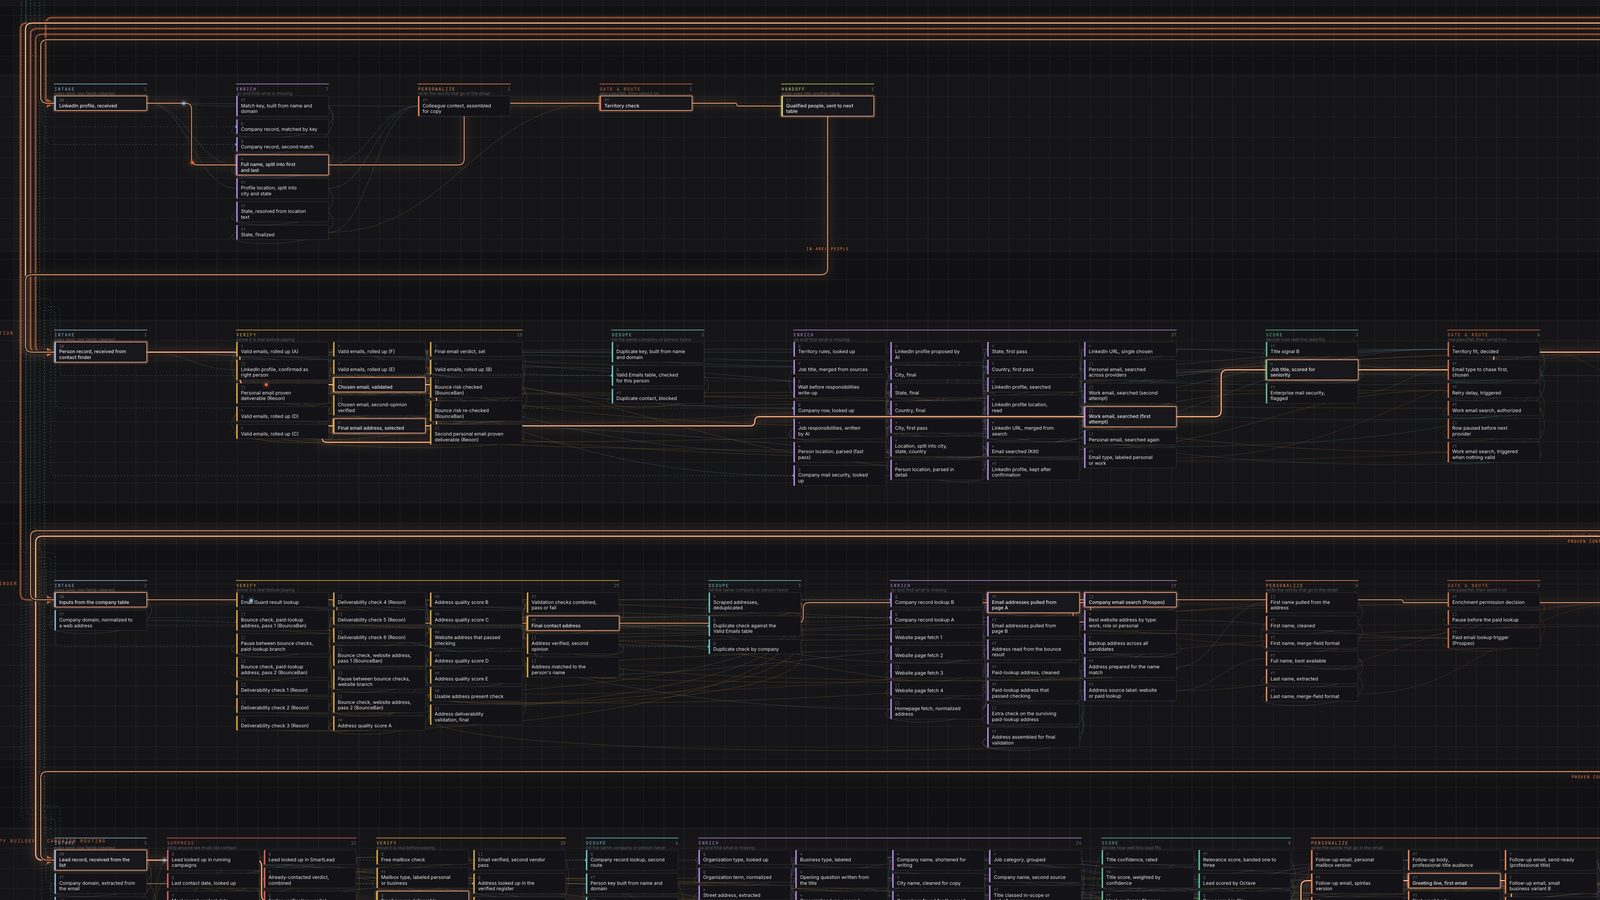Select 'Title confidence, rated' node
The image size is (1600, 900).
click(x=1148, y=858)
